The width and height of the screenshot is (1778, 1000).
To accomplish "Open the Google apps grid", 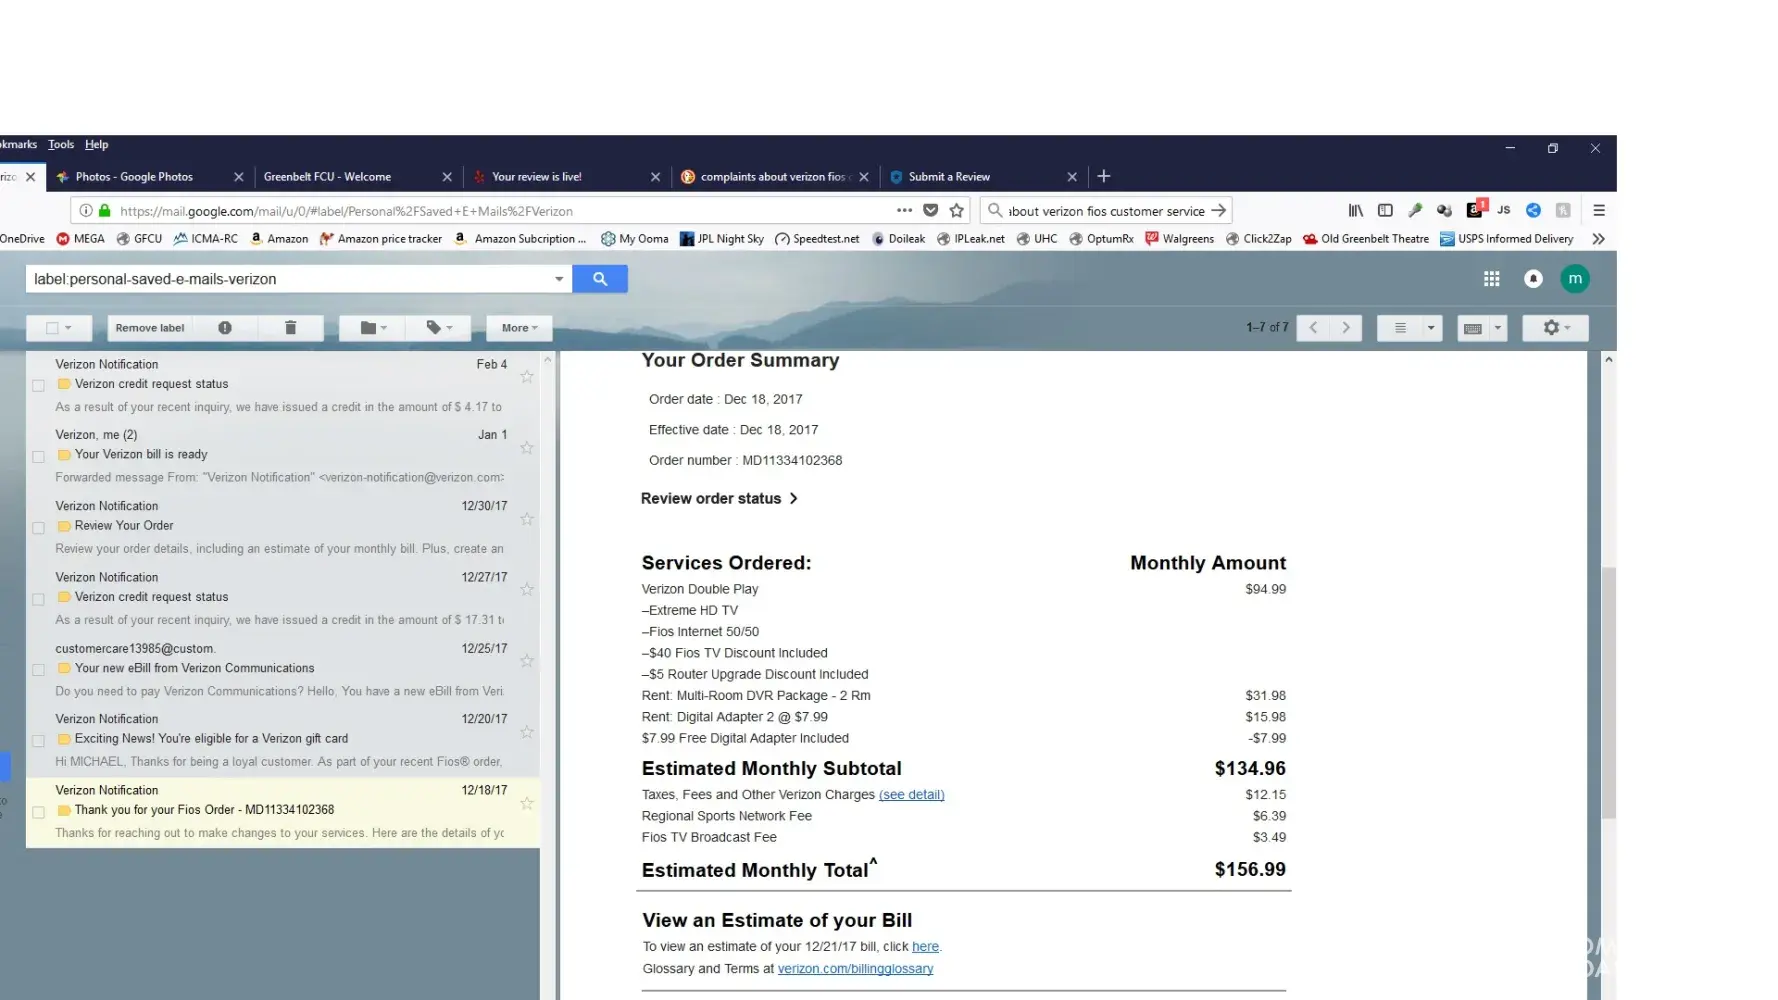I will [x=1491, y=279].
